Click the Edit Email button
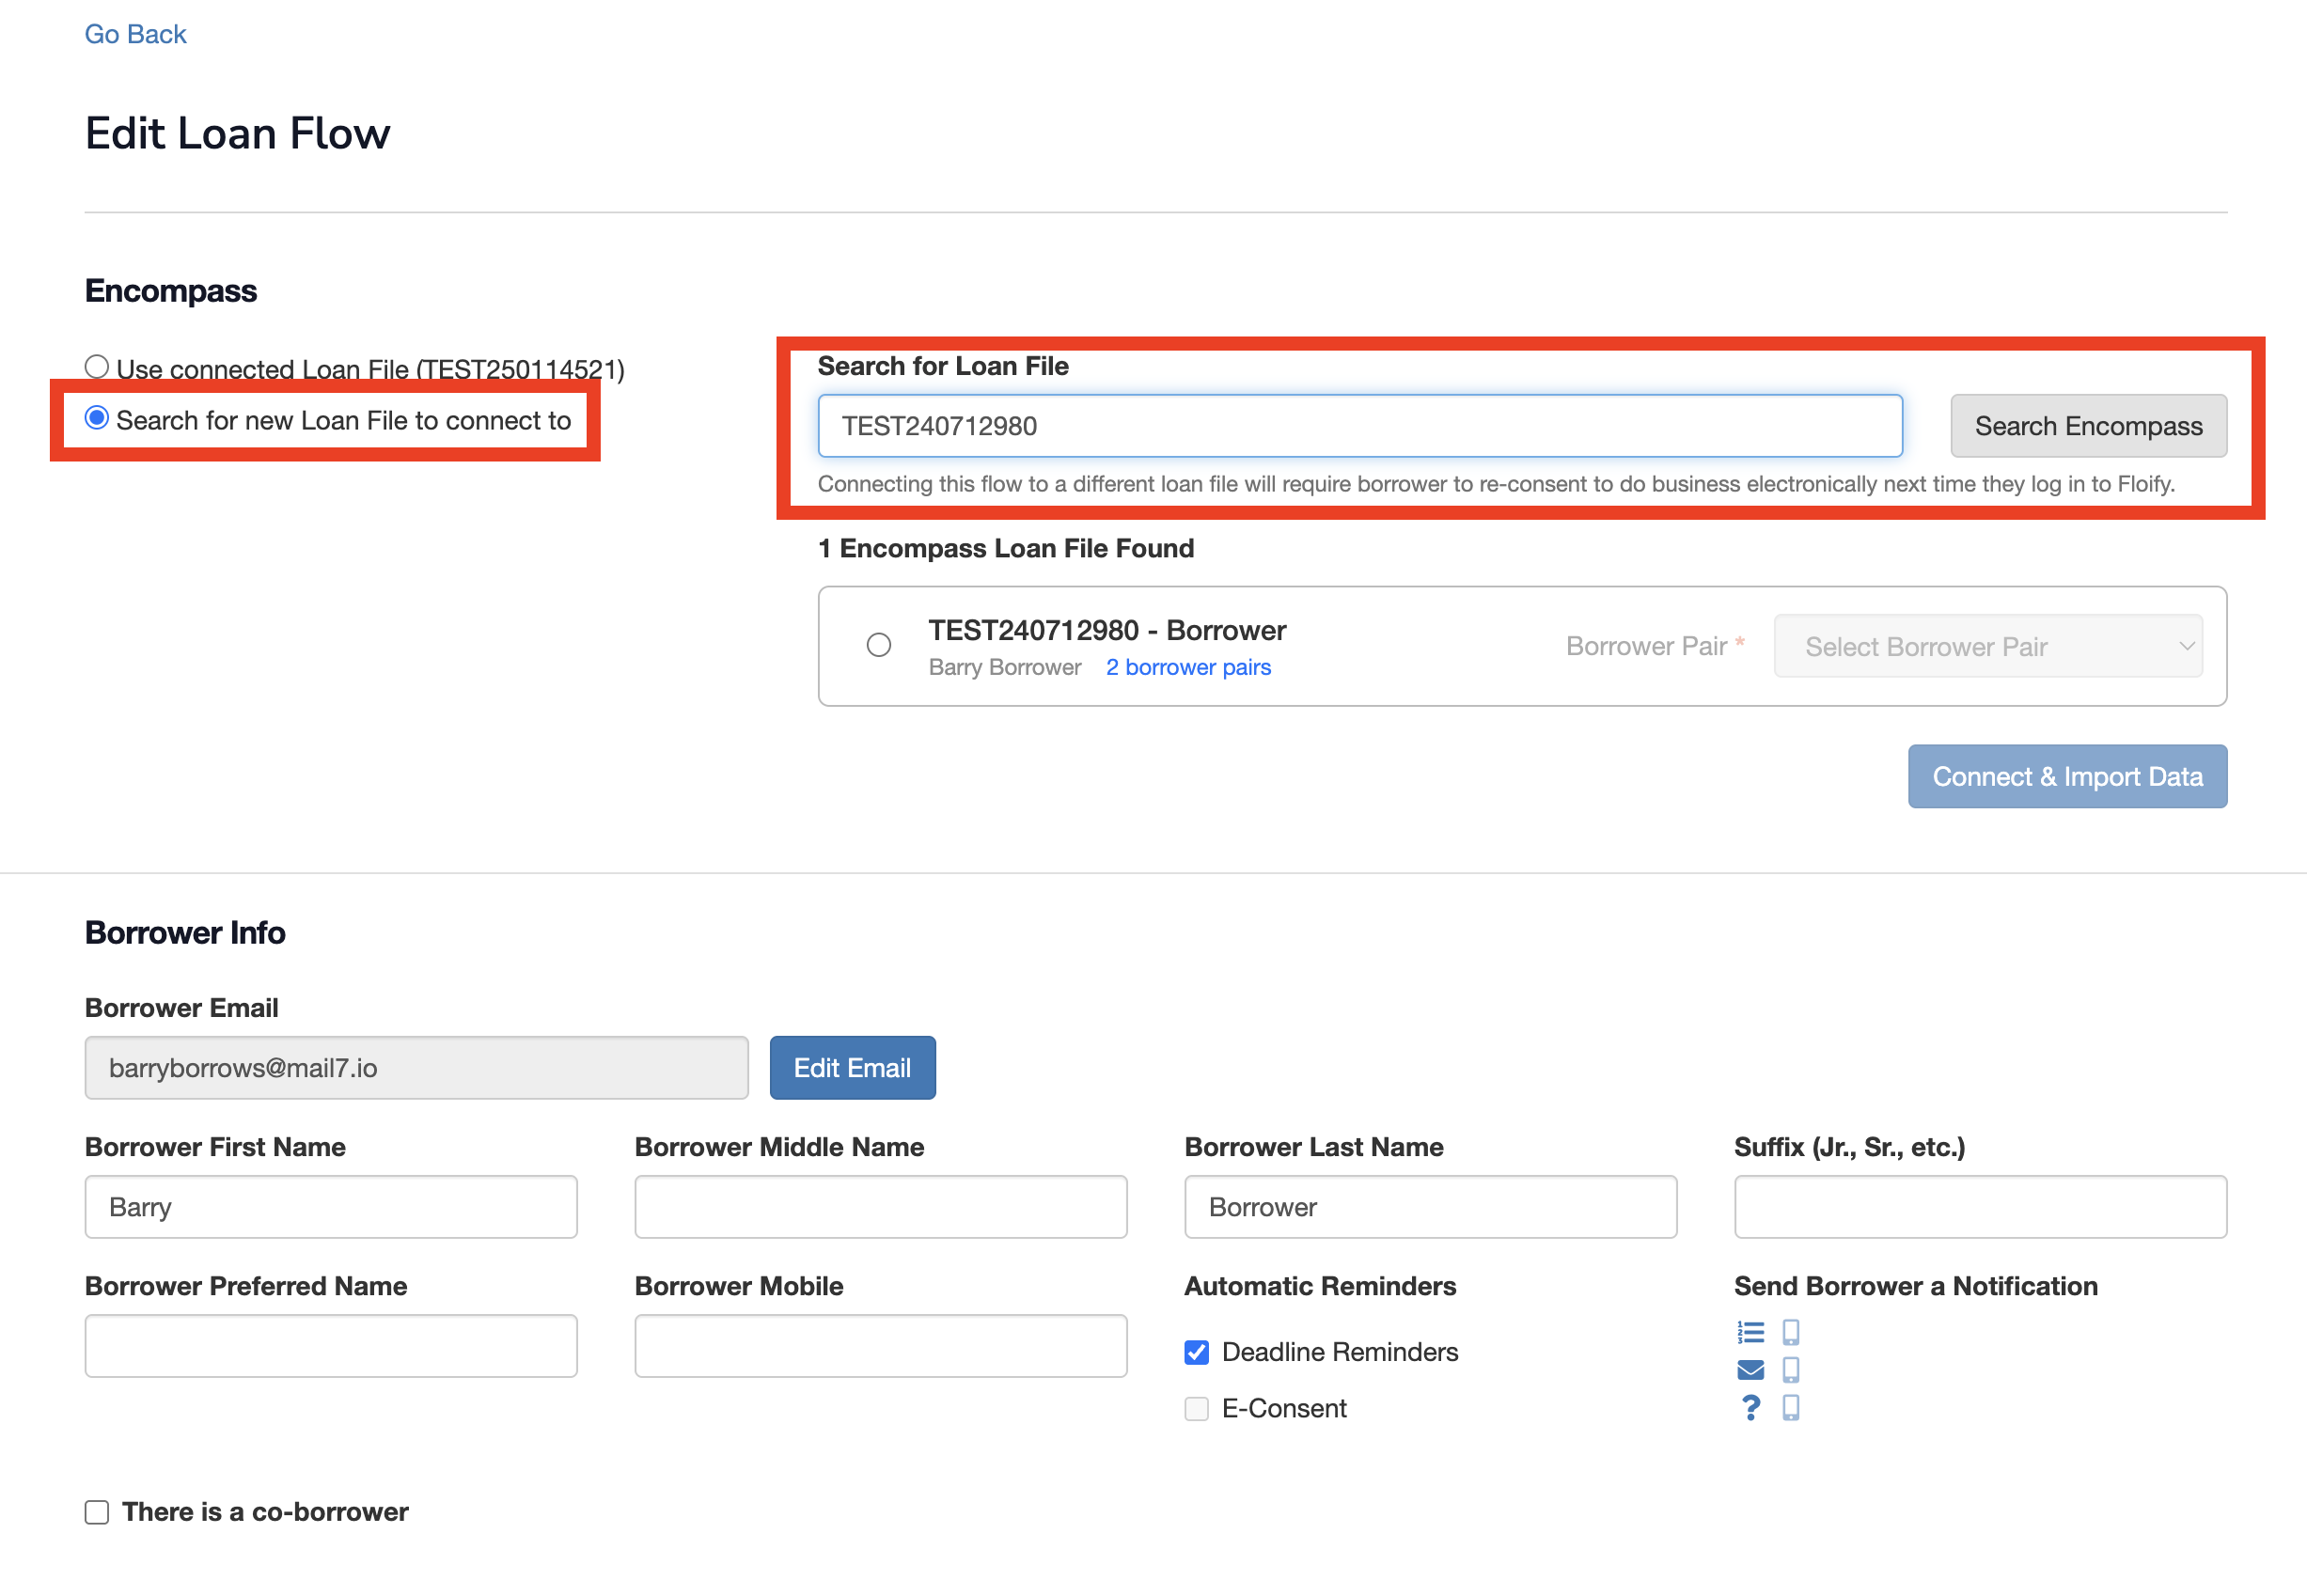The image size is (2307, 1596). pos(852,1068)
